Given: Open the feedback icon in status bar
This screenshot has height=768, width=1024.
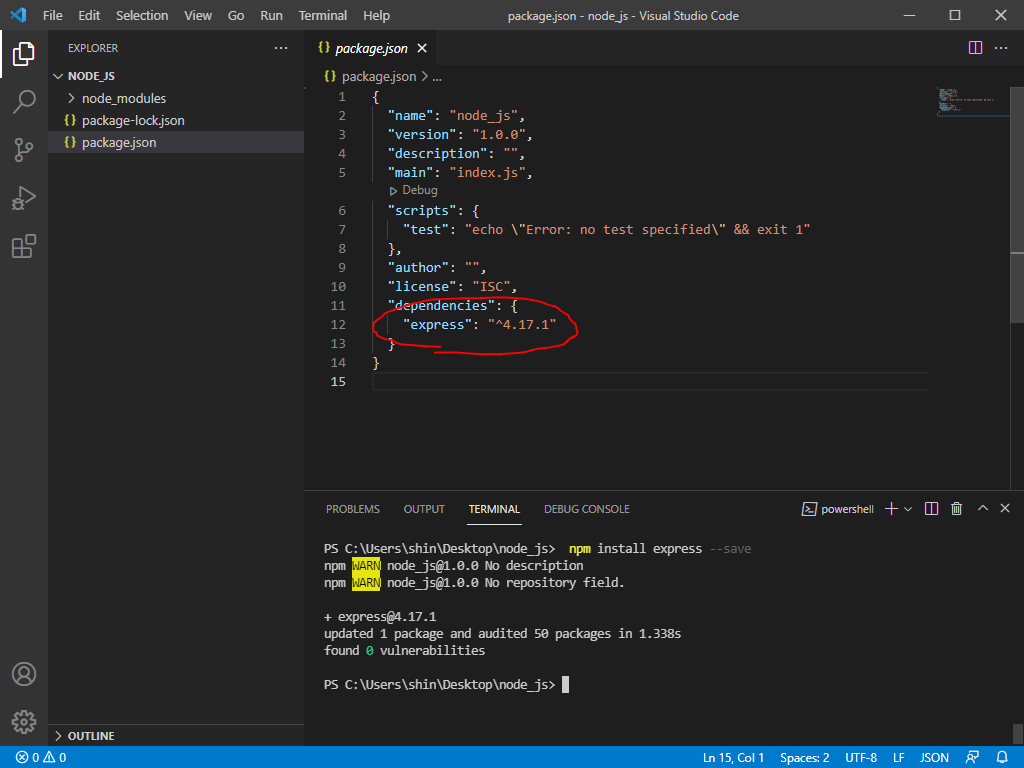Looking at the screenshot, I should coord(972,758).
